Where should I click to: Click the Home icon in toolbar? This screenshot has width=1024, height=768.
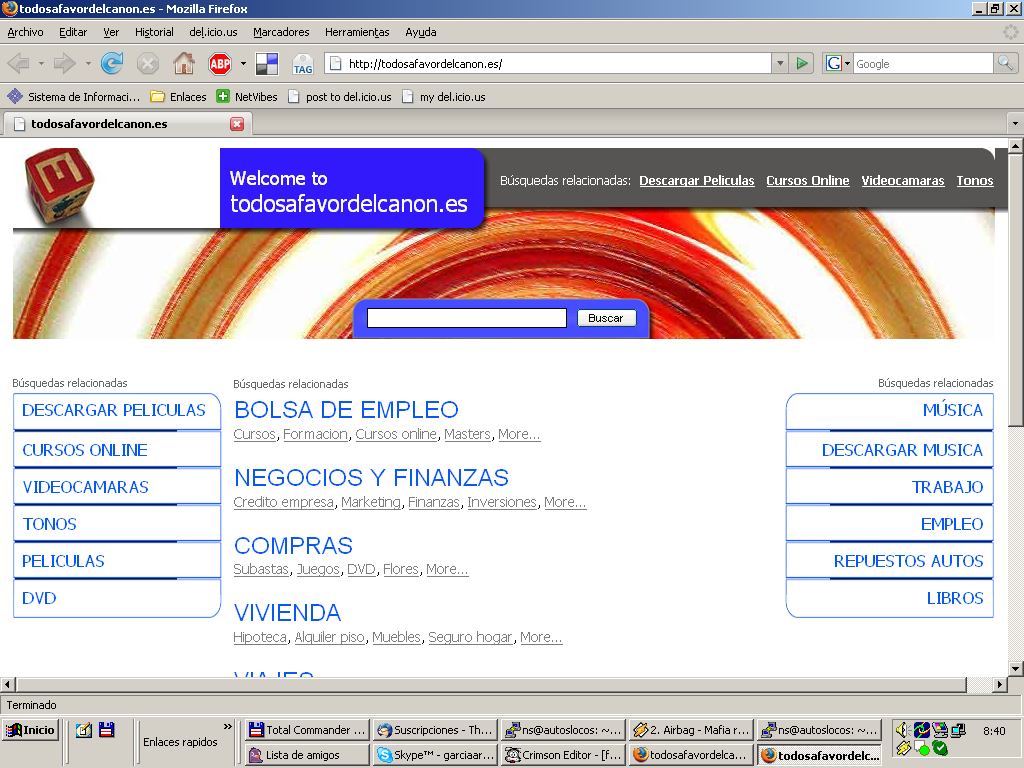184,64
